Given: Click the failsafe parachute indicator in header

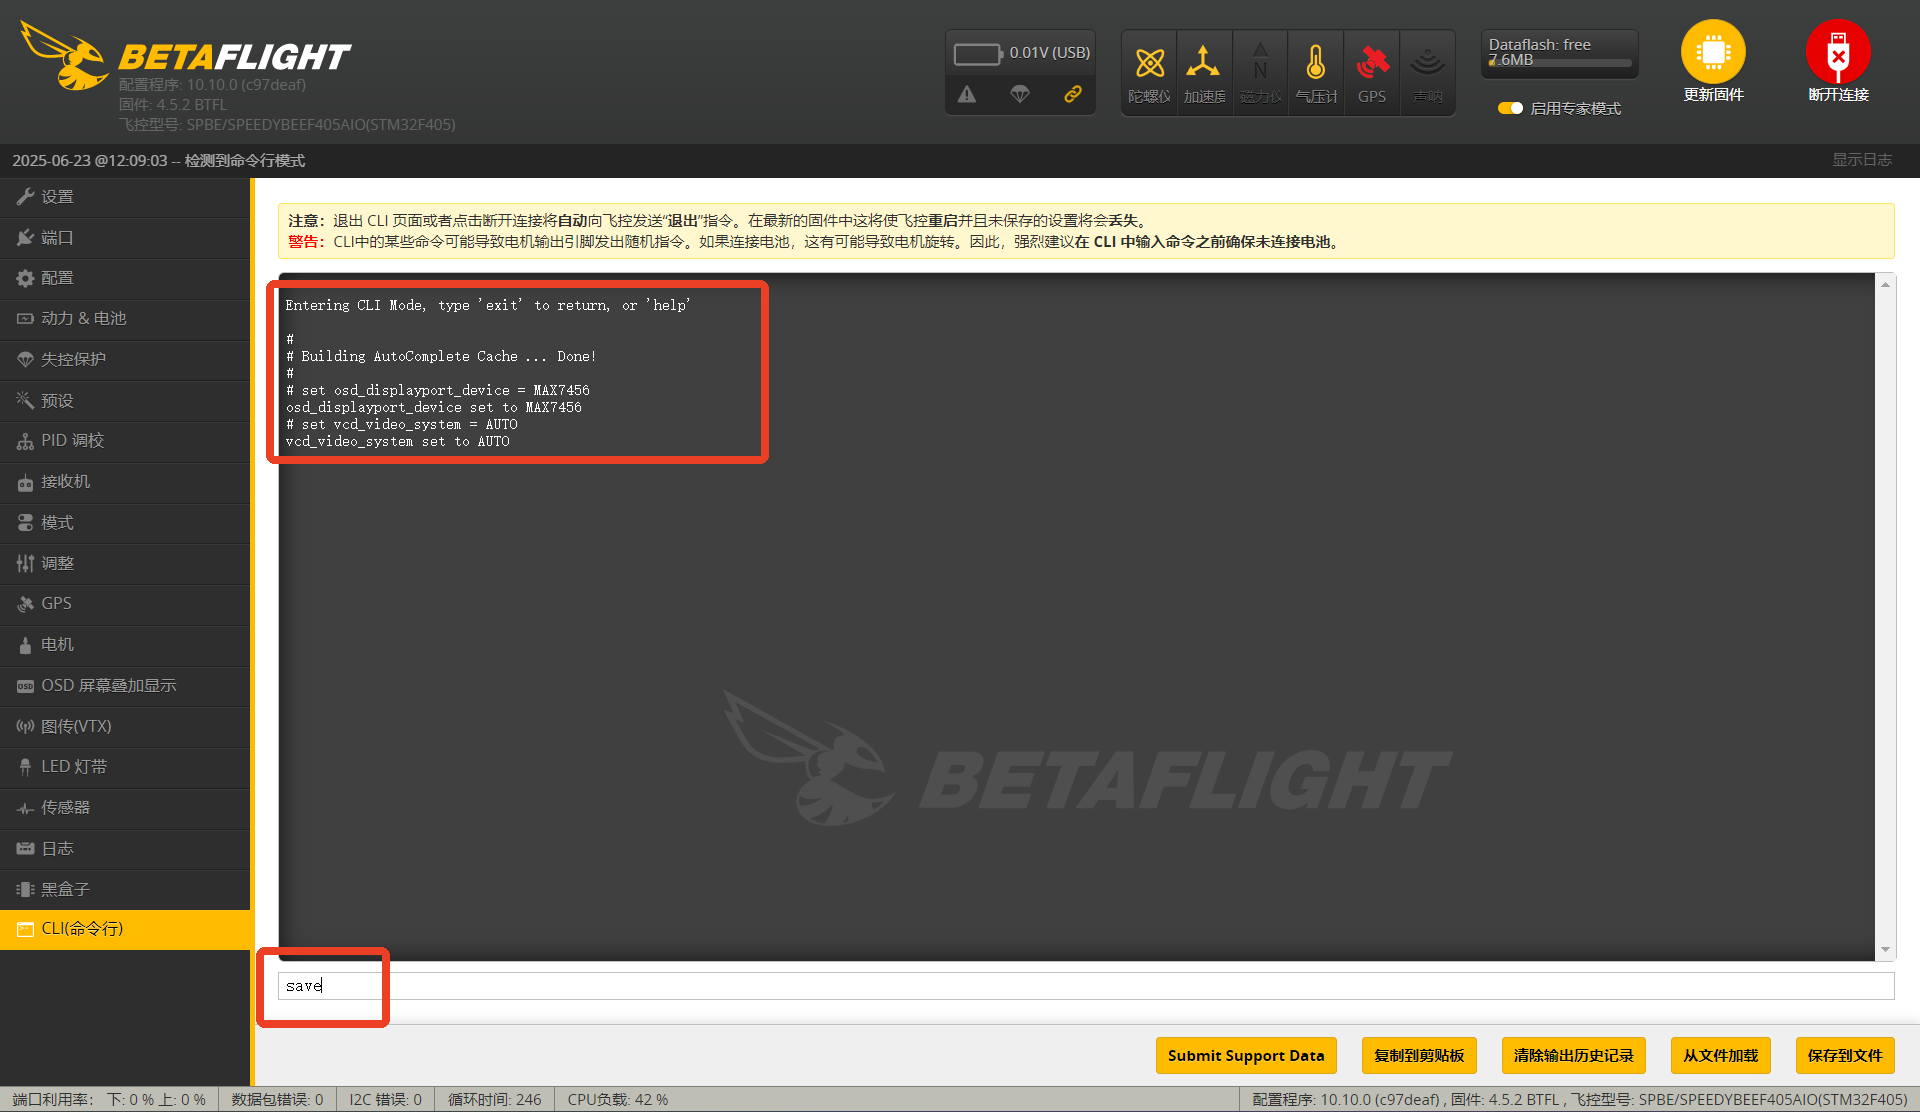Looking at the screenshot, I should [1020, 94].
